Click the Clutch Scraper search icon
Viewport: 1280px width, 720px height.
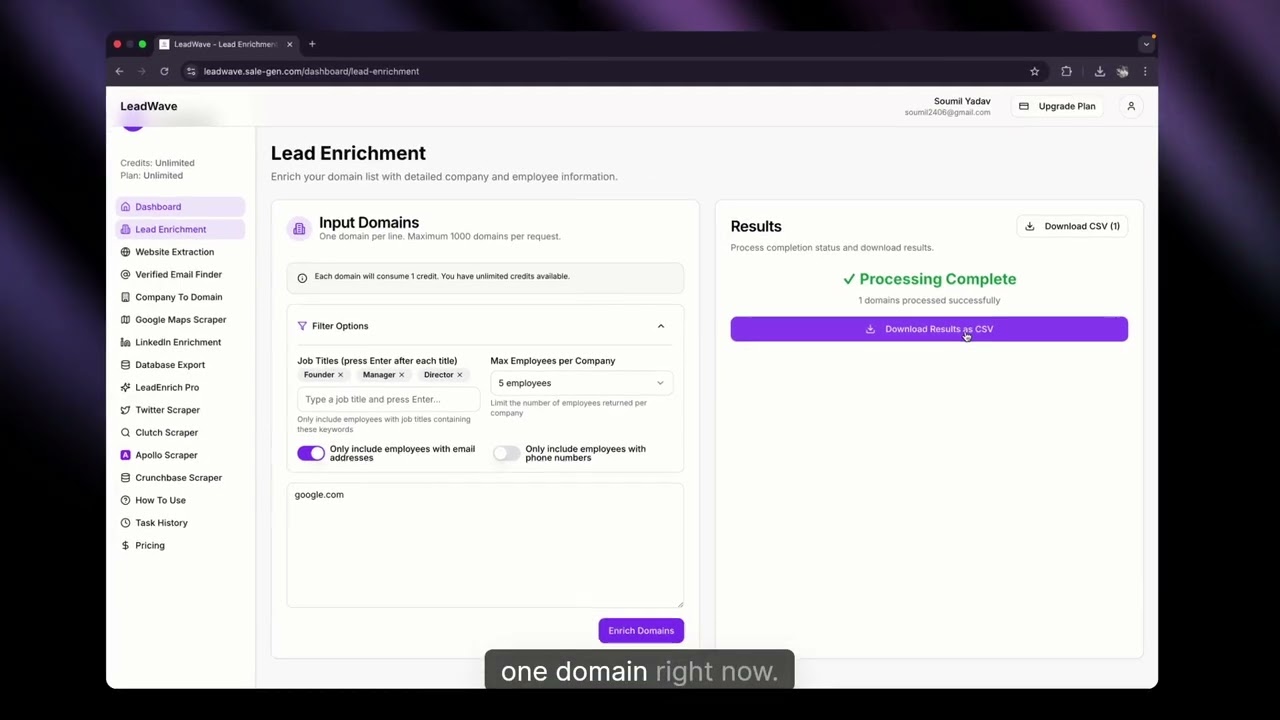(x=125, y=432)
